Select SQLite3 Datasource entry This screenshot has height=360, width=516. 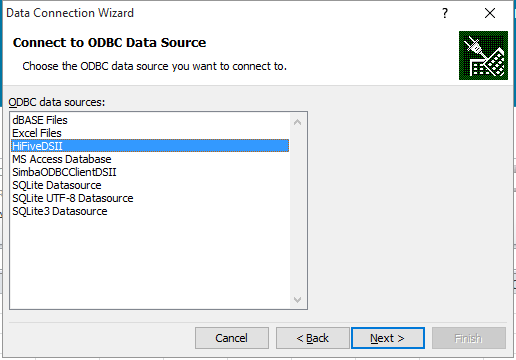150,211
